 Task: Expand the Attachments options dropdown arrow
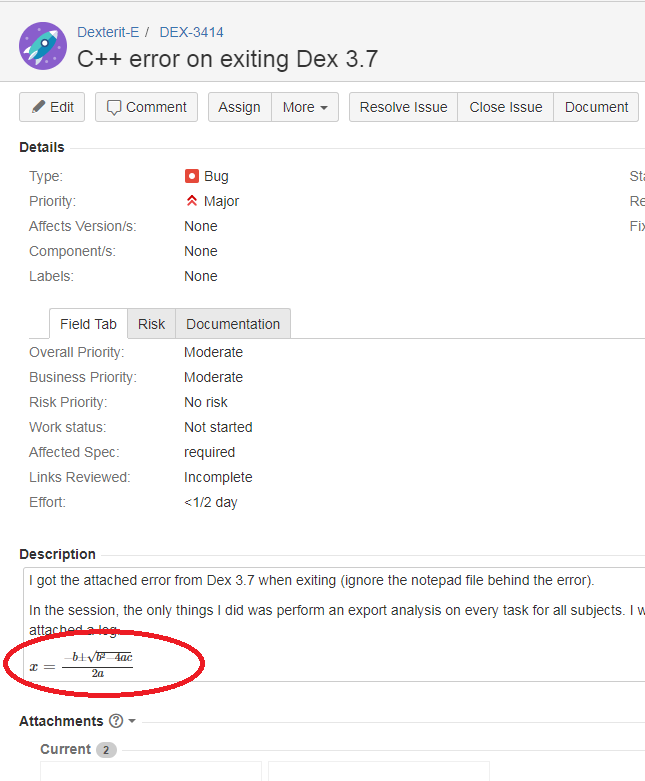[x=132, y=722]
